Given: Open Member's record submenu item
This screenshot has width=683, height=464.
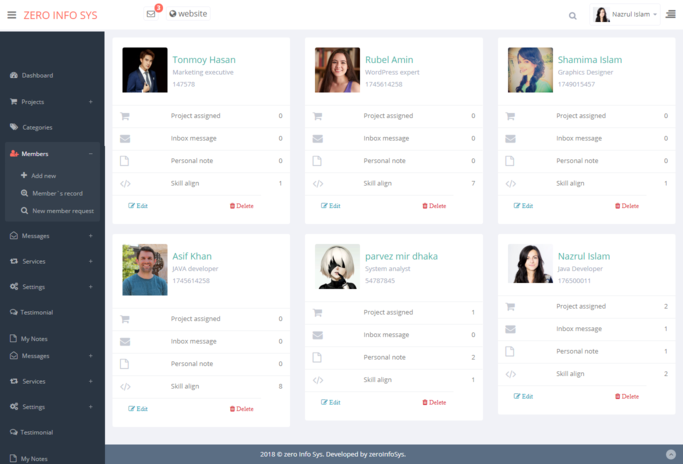Looking at the screenshot, I should pyautogui.click(x=57, y=193).
